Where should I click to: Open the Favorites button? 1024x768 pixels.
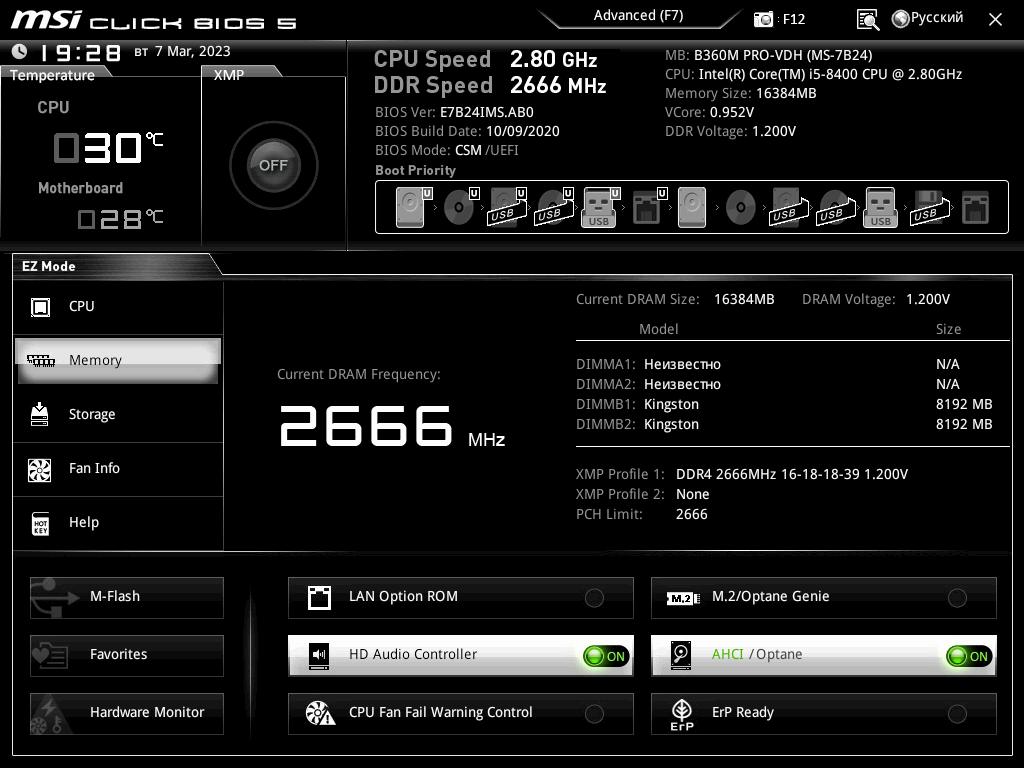point(127,655)
